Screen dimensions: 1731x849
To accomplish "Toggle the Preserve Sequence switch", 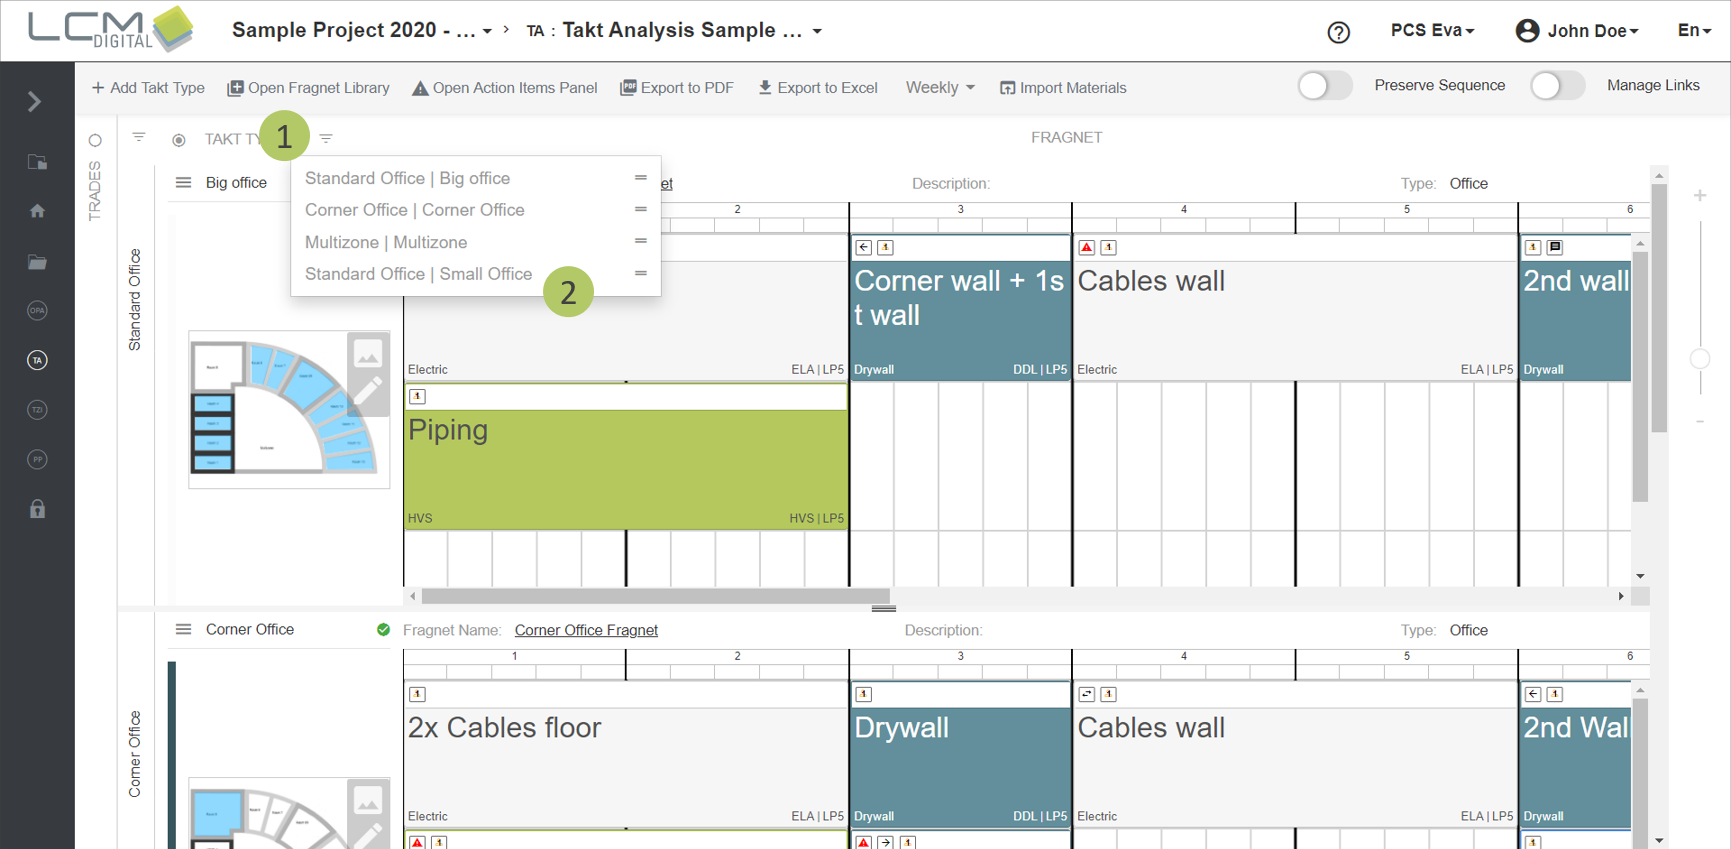I will coord(1324,86).
